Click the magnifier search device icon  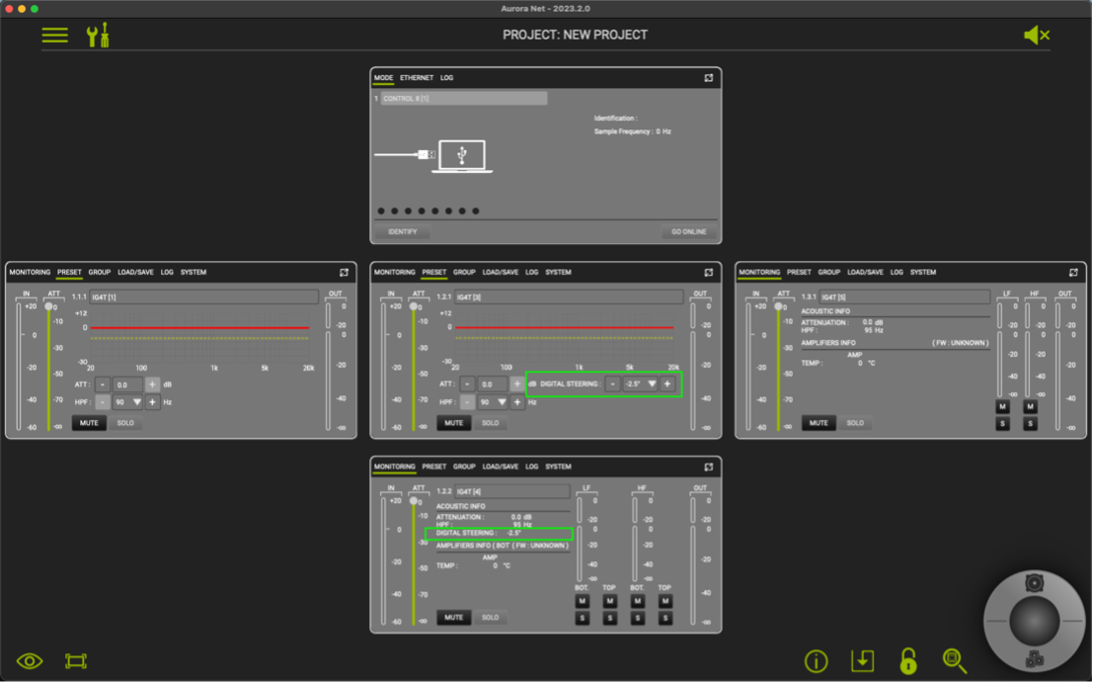click(x=955, y=661)
